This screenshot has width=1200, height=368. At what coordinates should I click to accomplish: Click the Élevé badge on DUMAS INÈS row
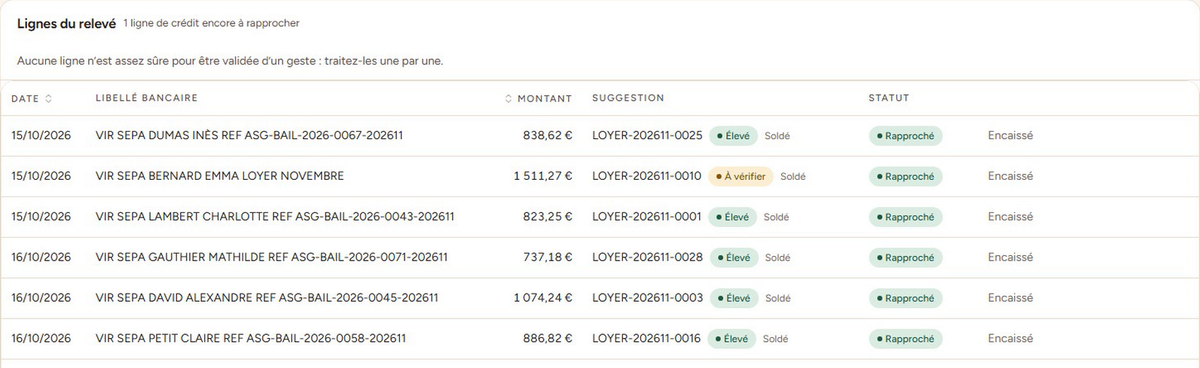733,135
